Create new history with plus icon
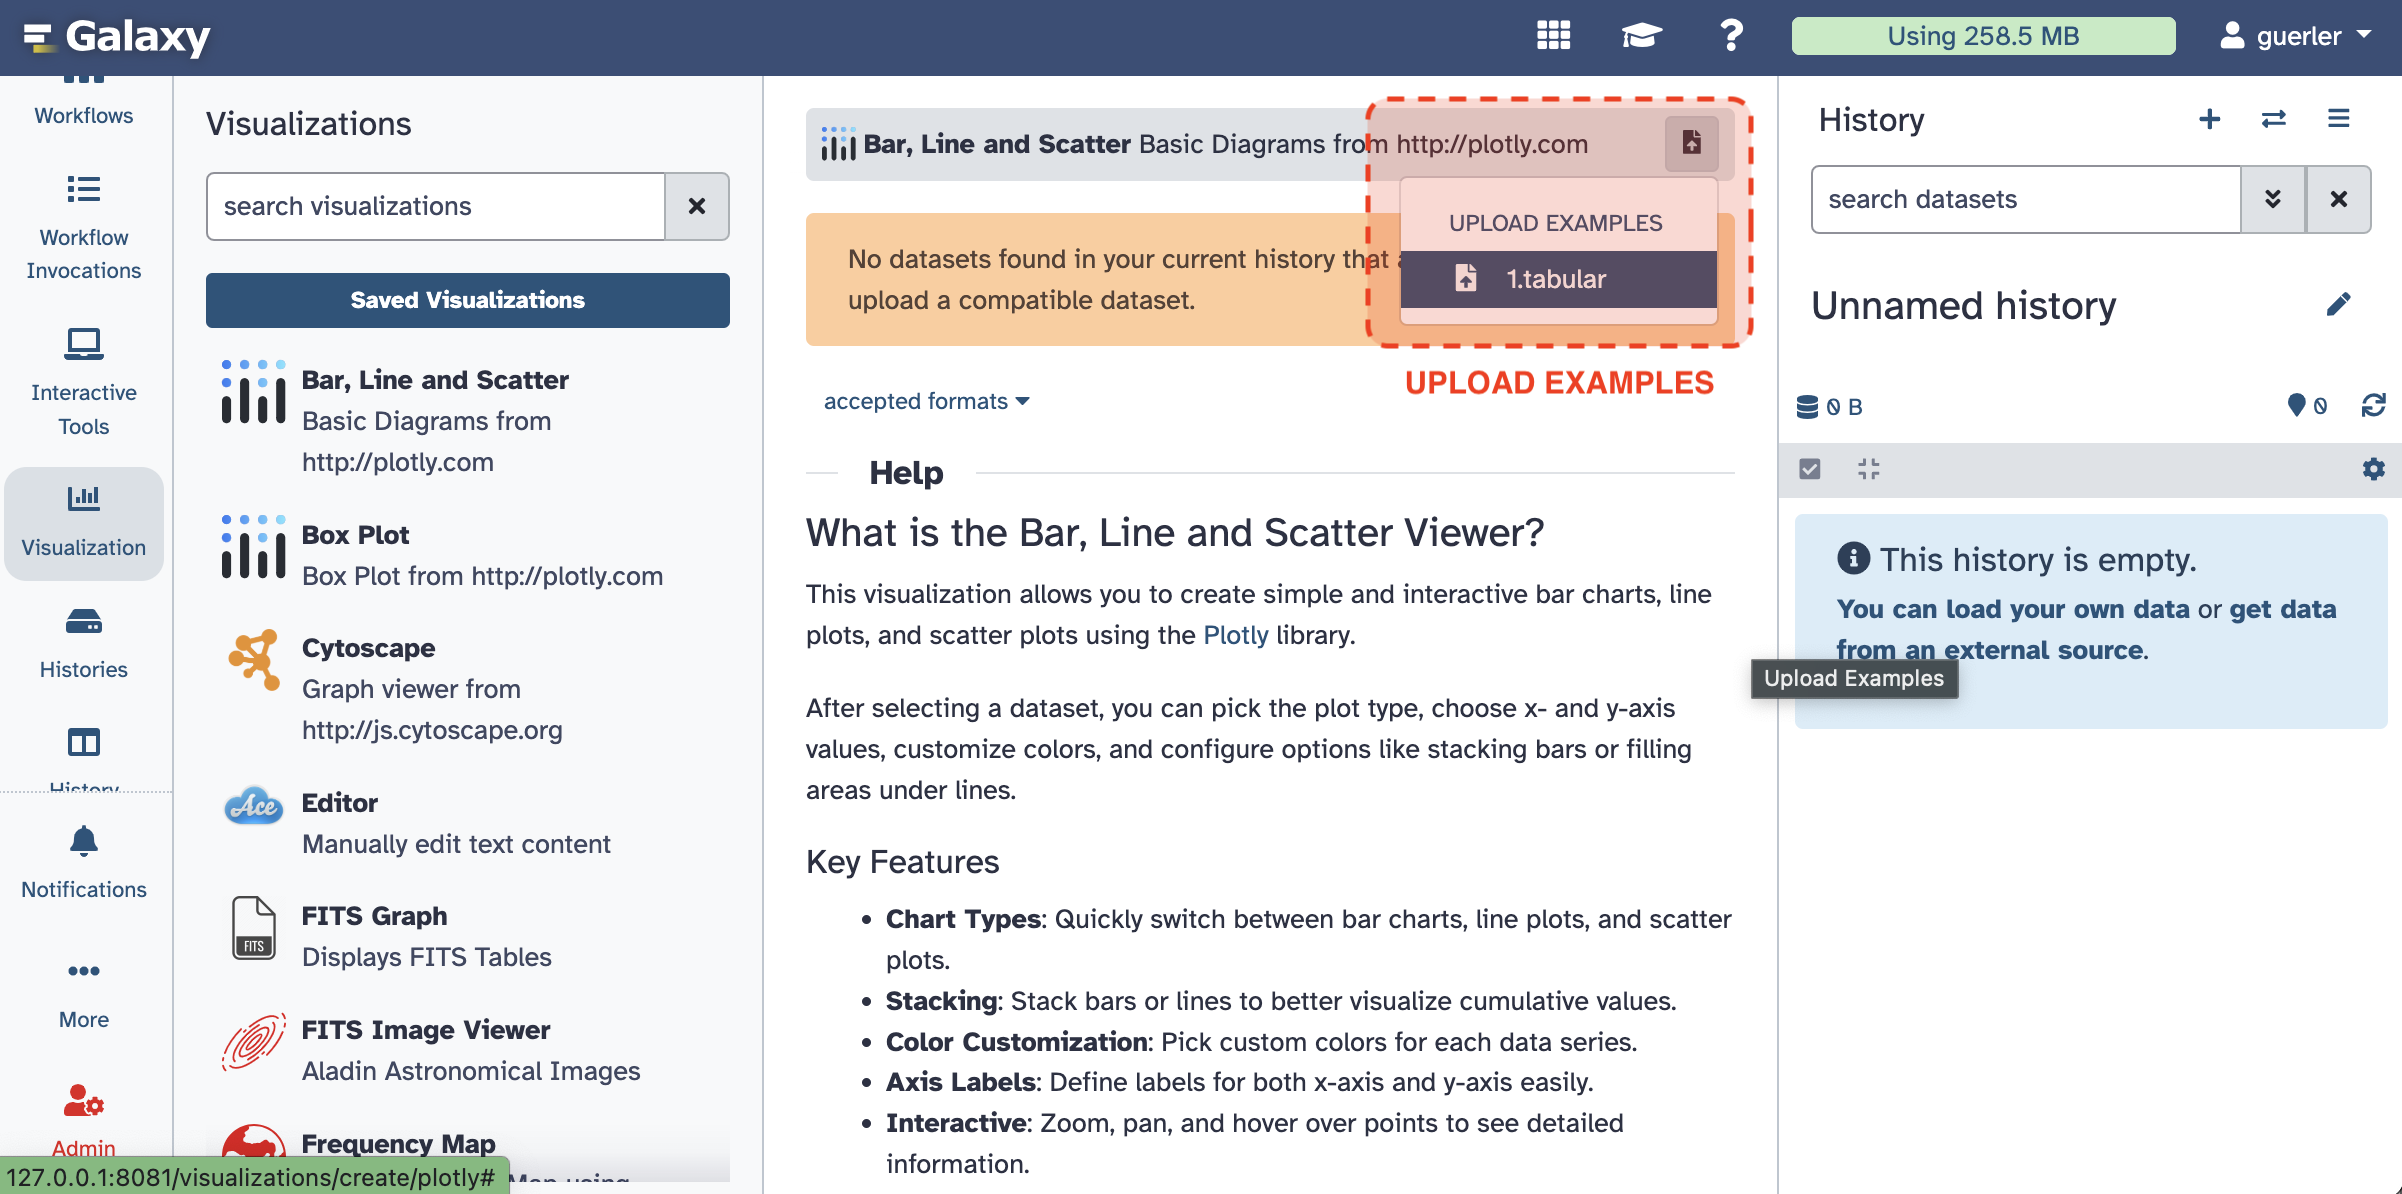Viewport: 2402px width, 1194px height. pyautogui.click(x=2209, y=119)
